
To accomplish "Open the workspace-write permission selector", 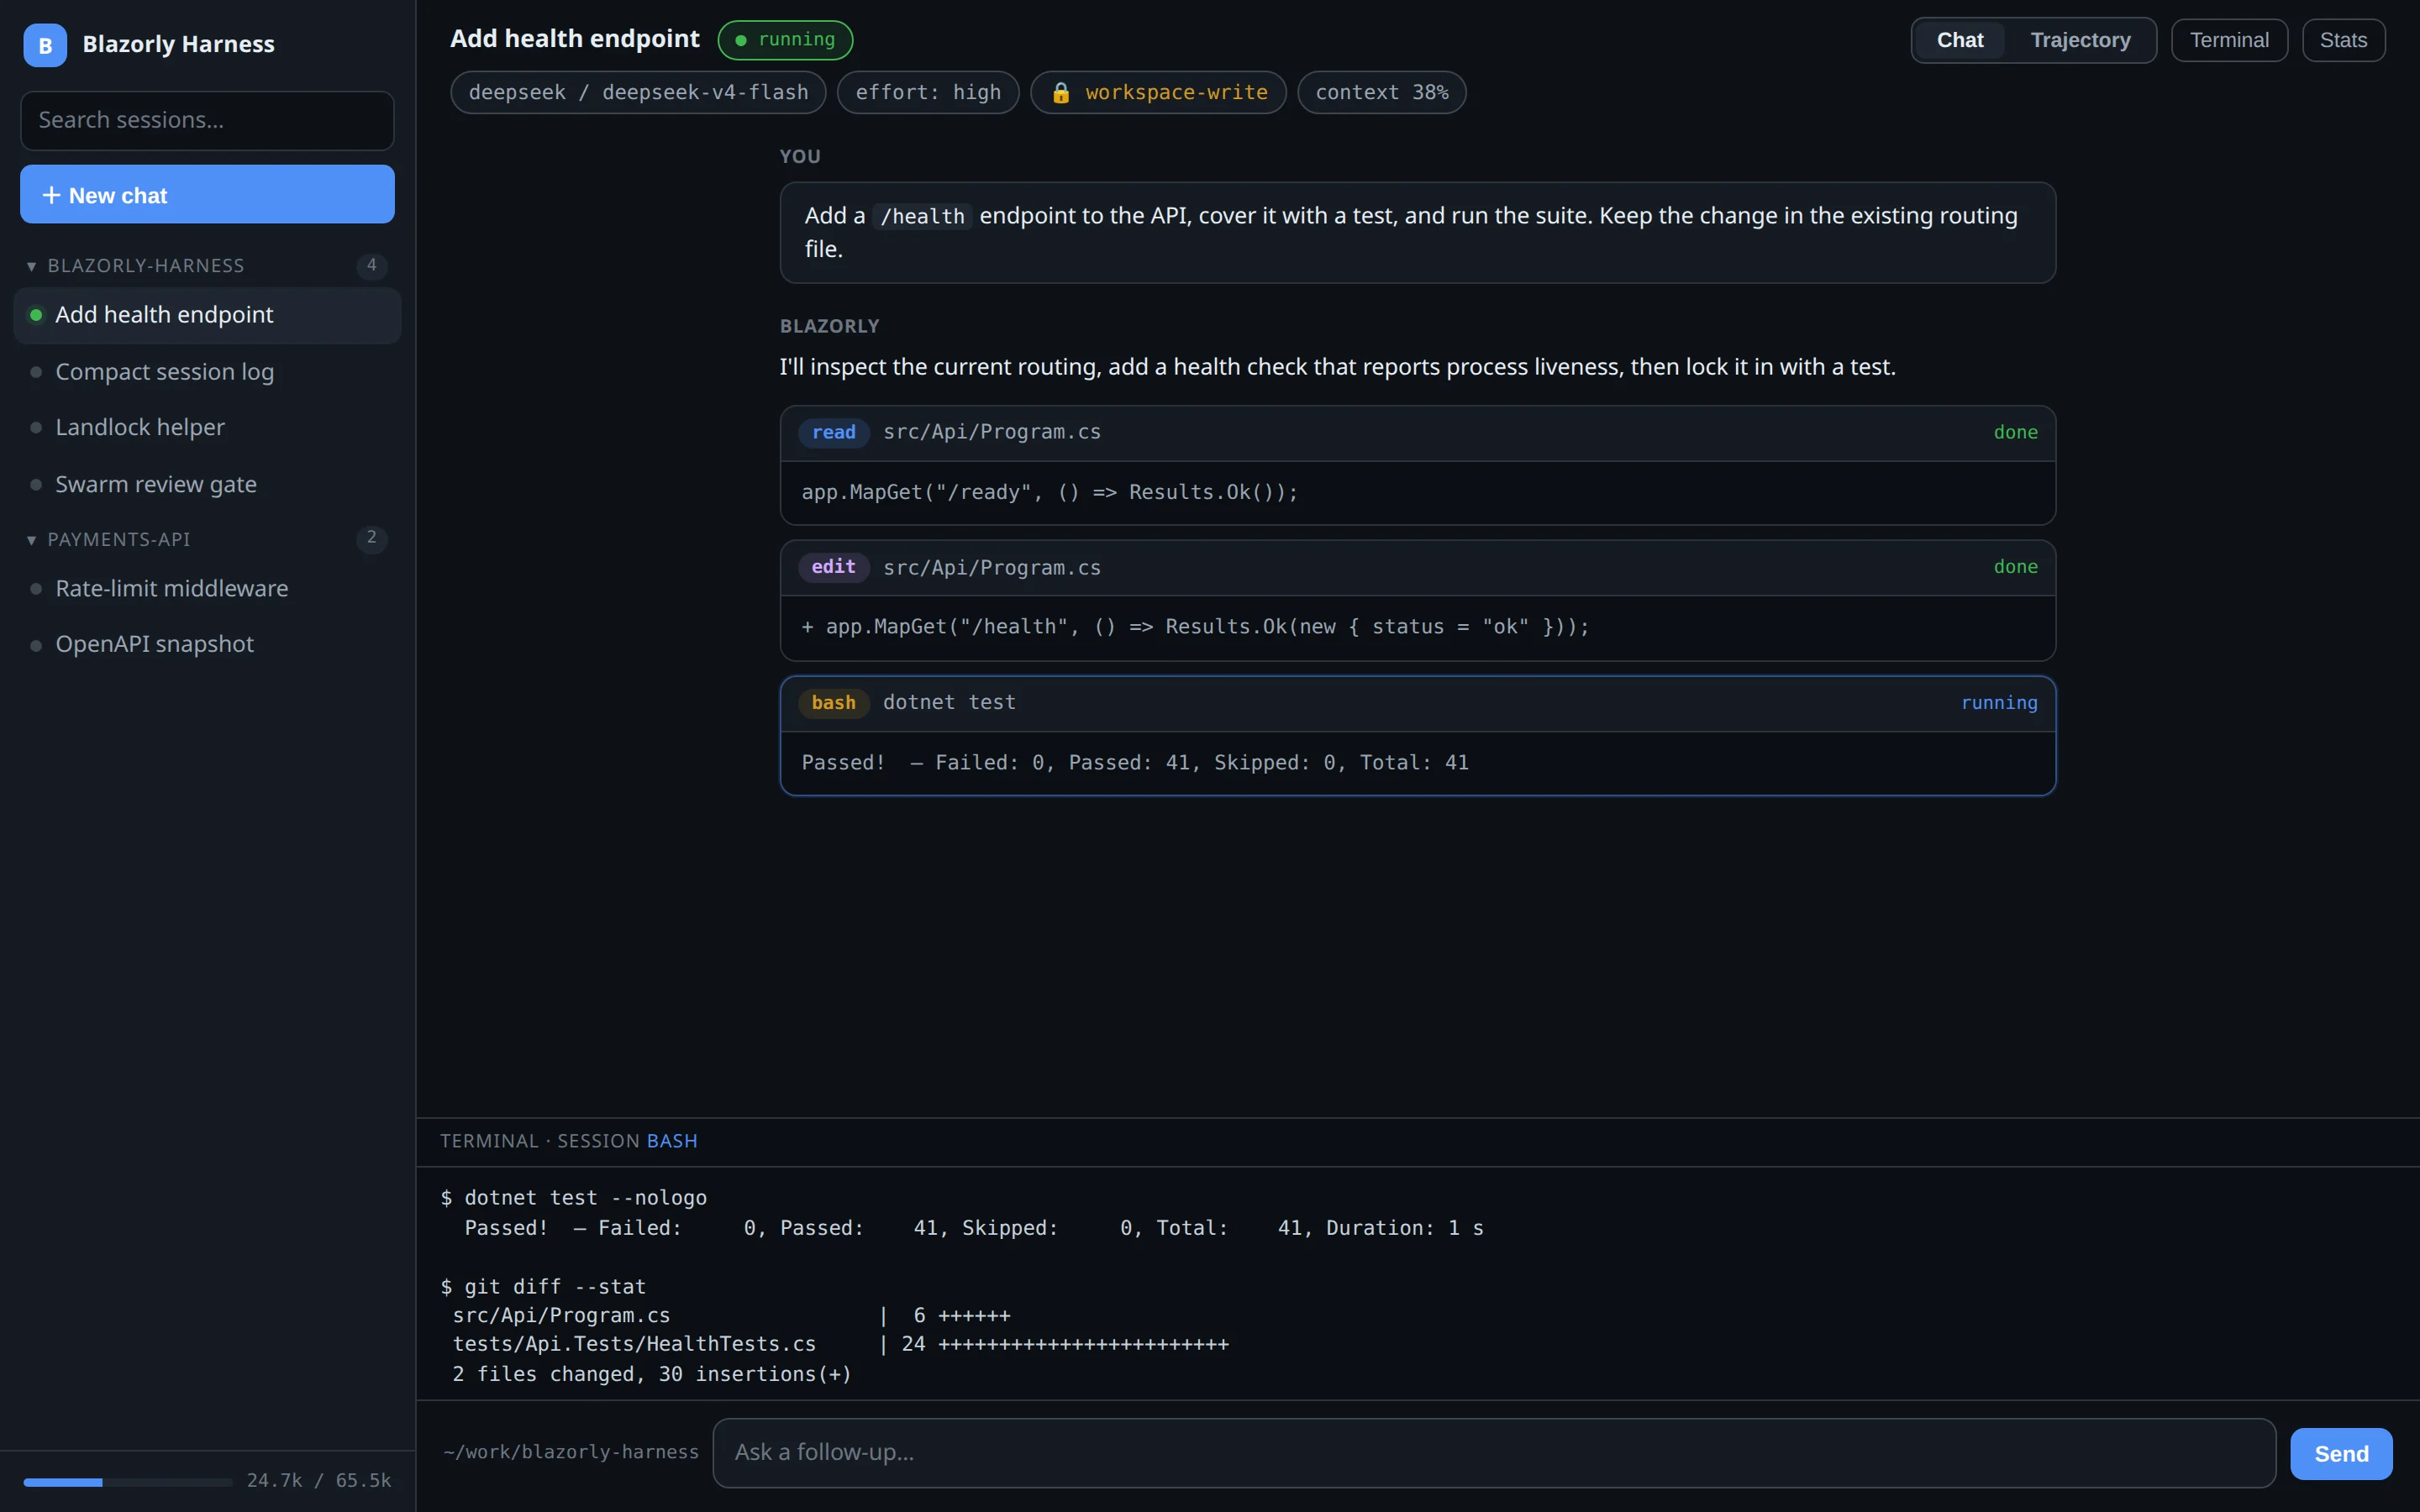I will point(1158,93).
